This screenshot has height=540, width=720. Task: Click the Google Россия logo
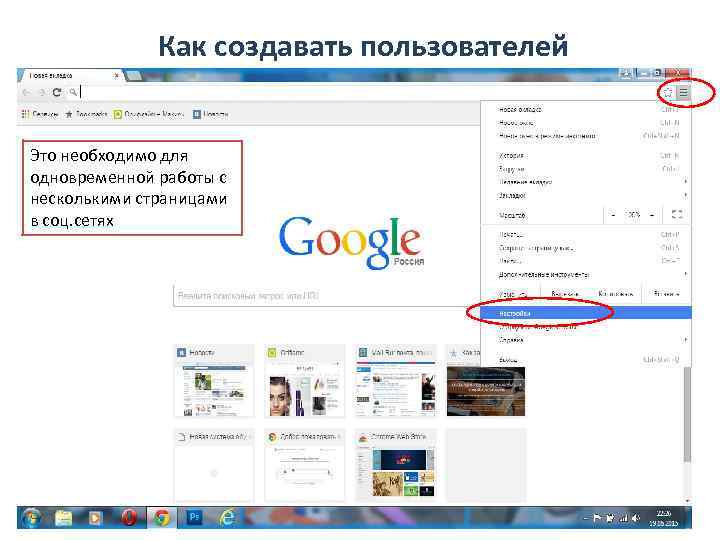351,242
